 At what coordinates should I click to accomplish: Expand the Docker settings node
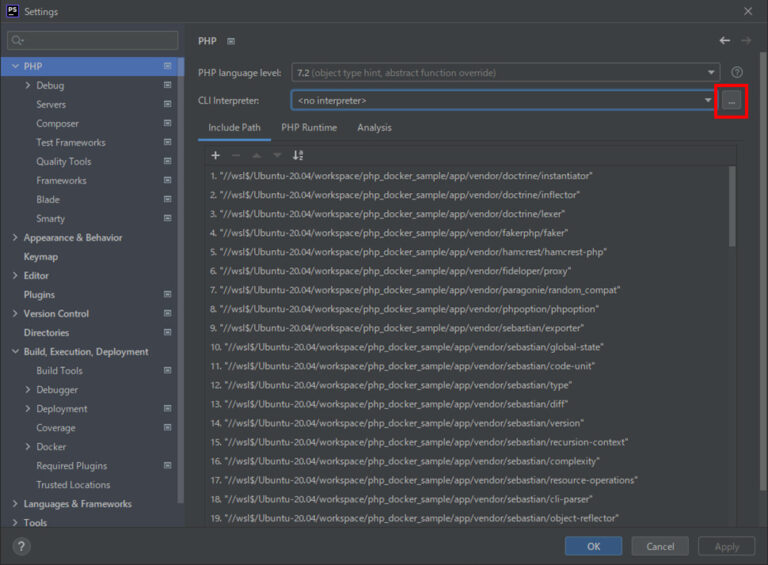(28, 447)
